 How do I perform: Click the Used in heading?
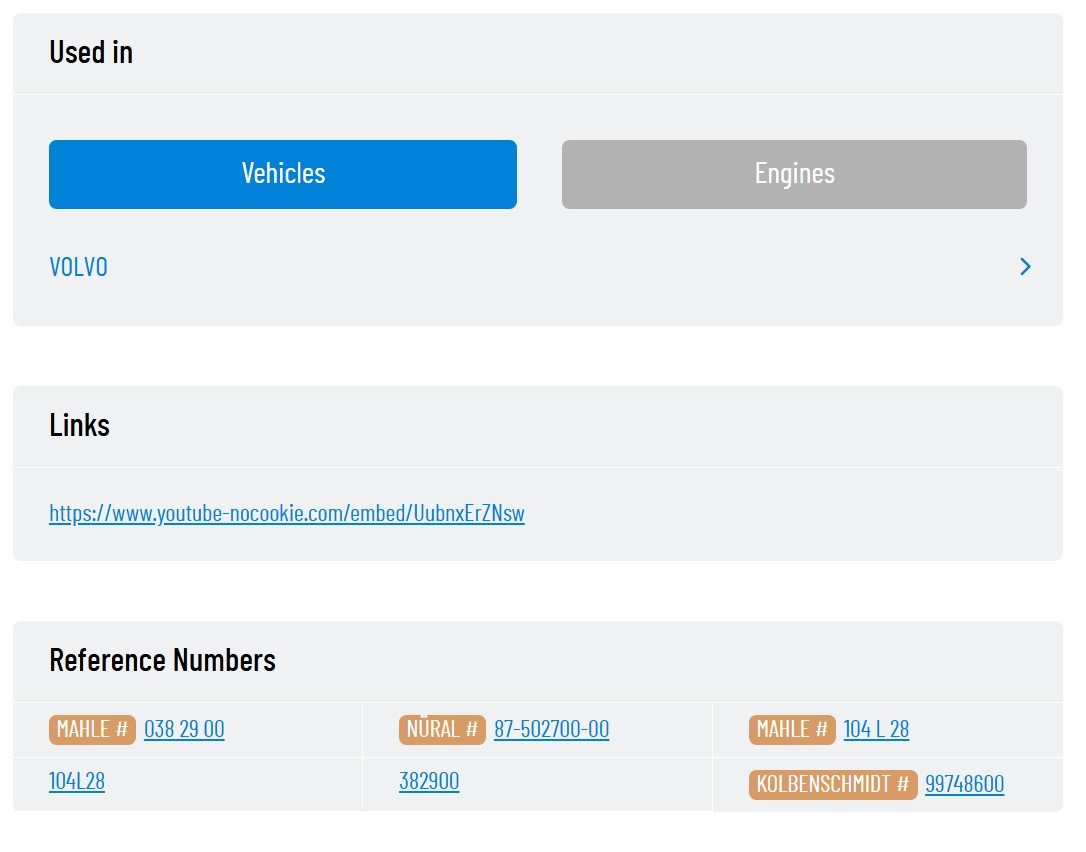91,53
